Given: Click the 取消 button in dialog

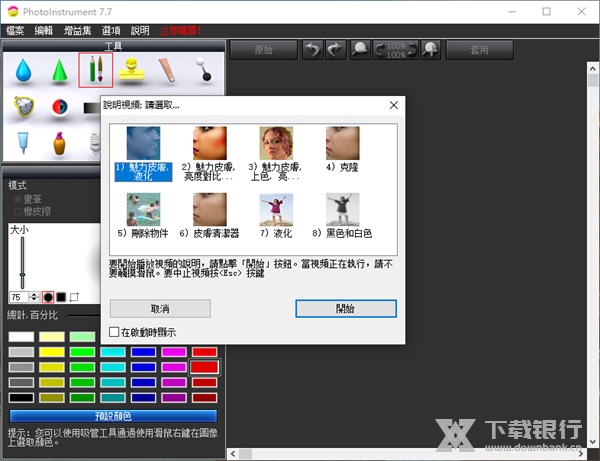Looking at the screenshot, I should 160,308.
